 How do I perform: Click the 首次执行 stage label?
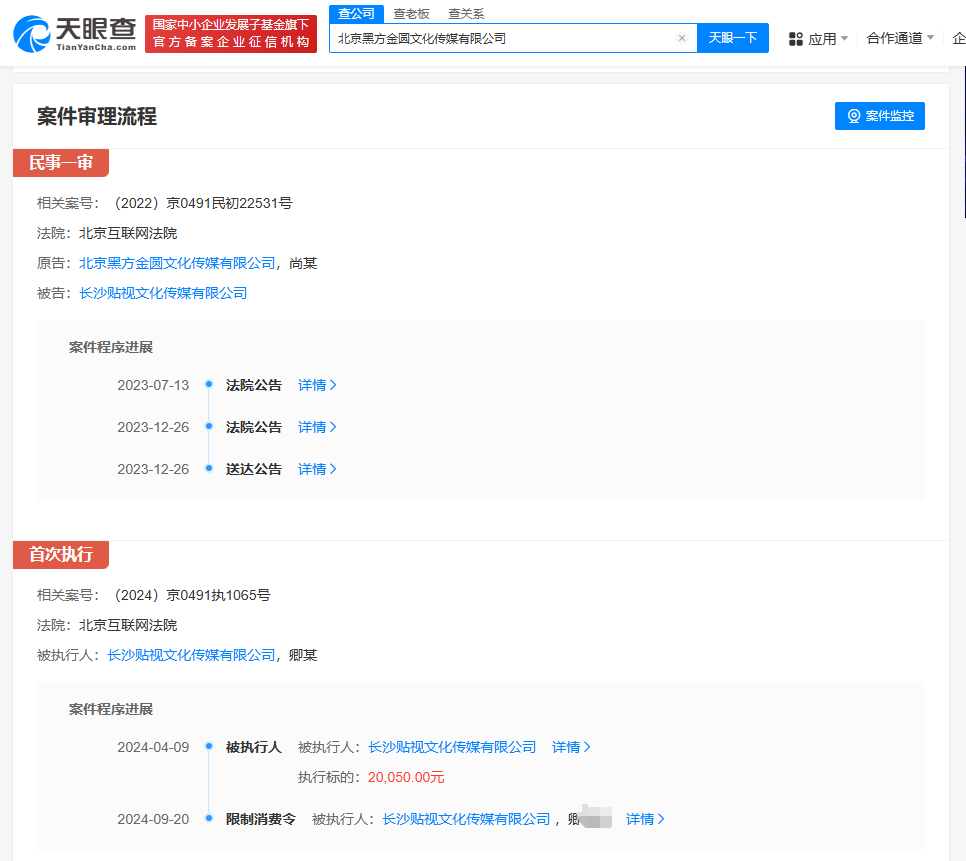coord(61,554)
